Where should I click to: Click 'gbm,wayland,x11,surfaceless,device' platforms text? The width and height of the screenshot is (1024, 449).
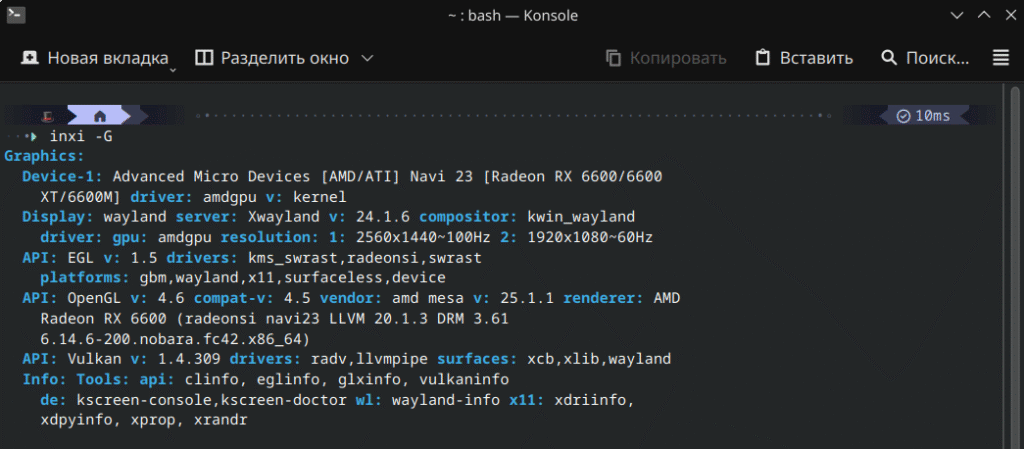(x=293, y=277)
